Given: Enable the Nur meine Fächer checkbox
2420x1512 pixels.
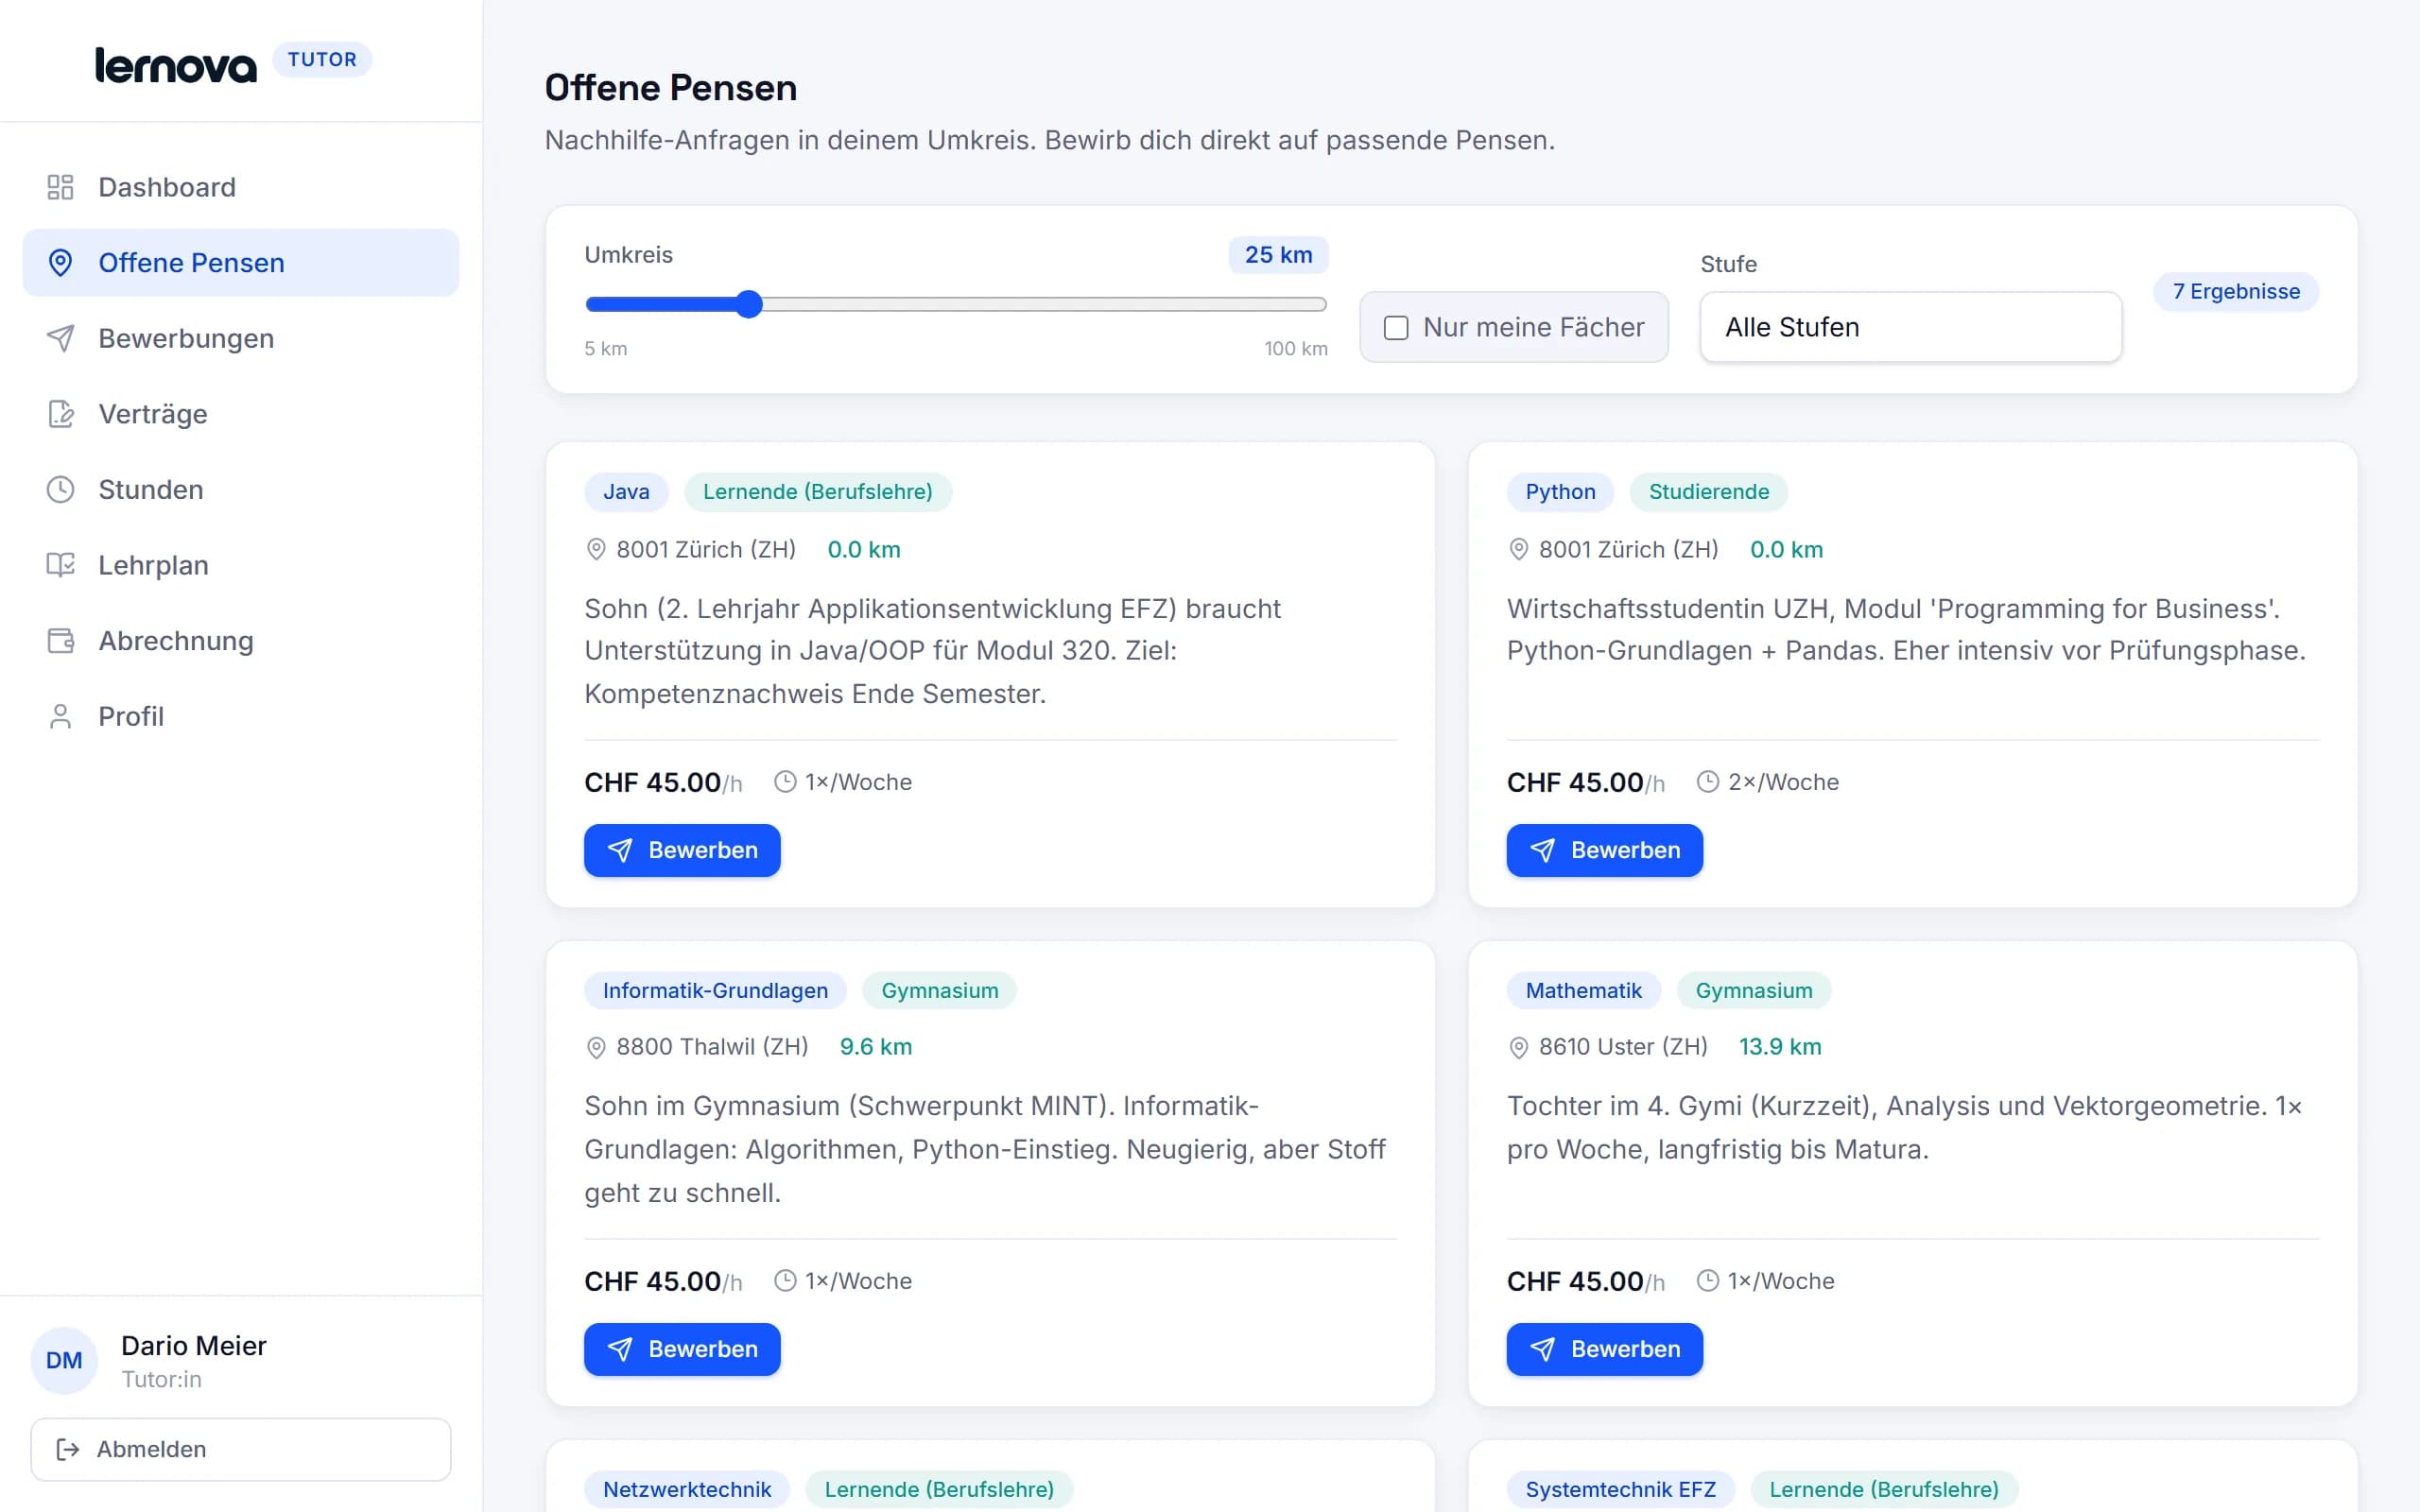Looking at the screenshot, I should [x=1396, y=328].
